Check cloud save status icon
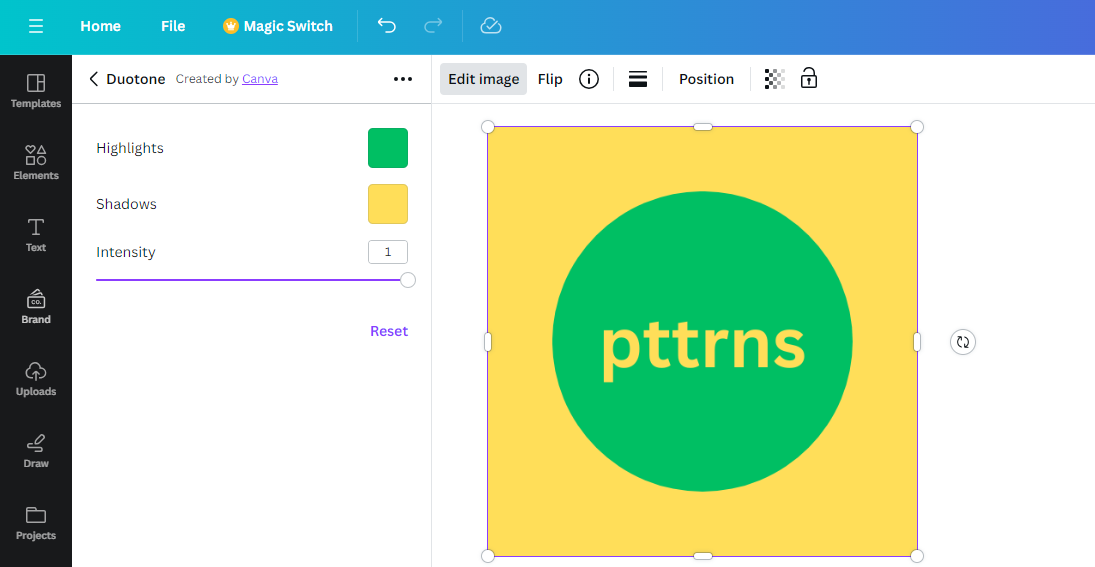1095x567 pixels. coord(491,27)
